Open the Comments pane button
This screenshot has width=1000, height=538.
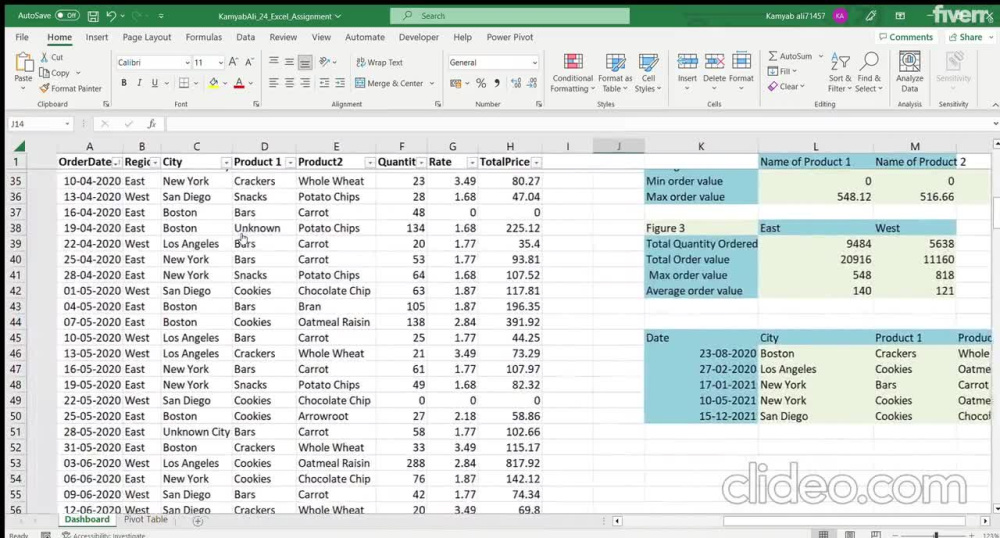(906, 37)
